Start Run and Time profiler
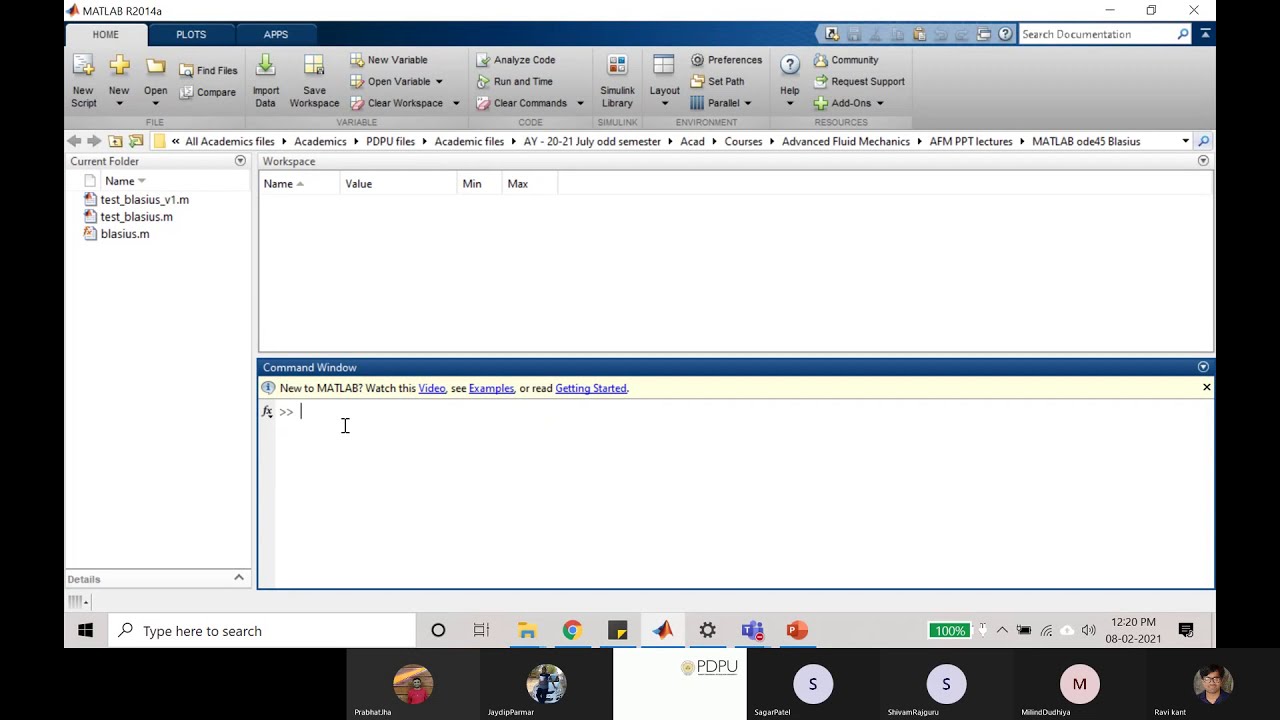The width and height of the screenshot is (1280, 720). click(x=514, y=82)
